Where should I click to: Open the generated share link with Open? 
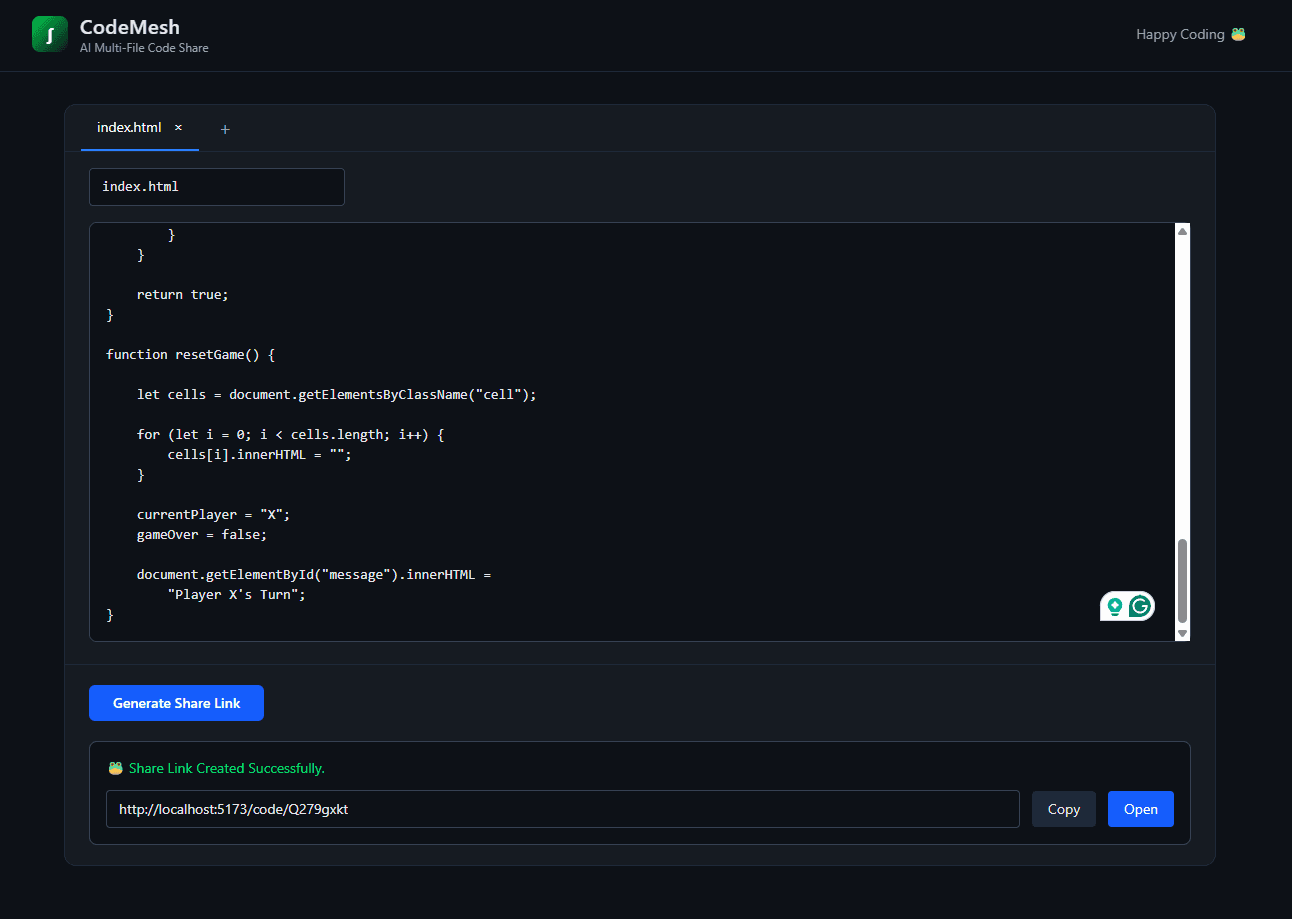tap(1140, 808)
